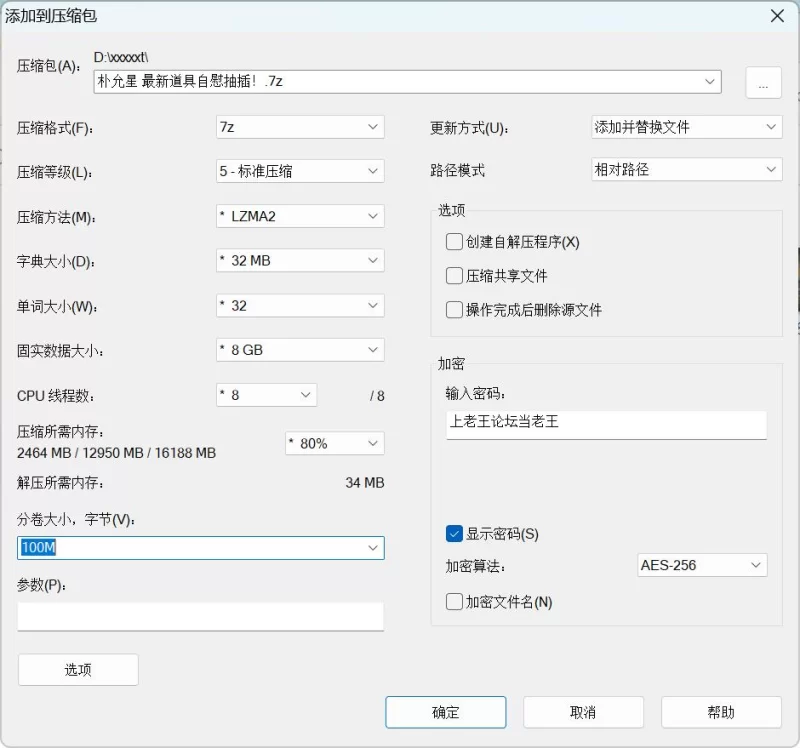Expand the 压缩方法 LZMA2 dropdown
Viewport: 800px width, 748px height.
coord(300,216)
